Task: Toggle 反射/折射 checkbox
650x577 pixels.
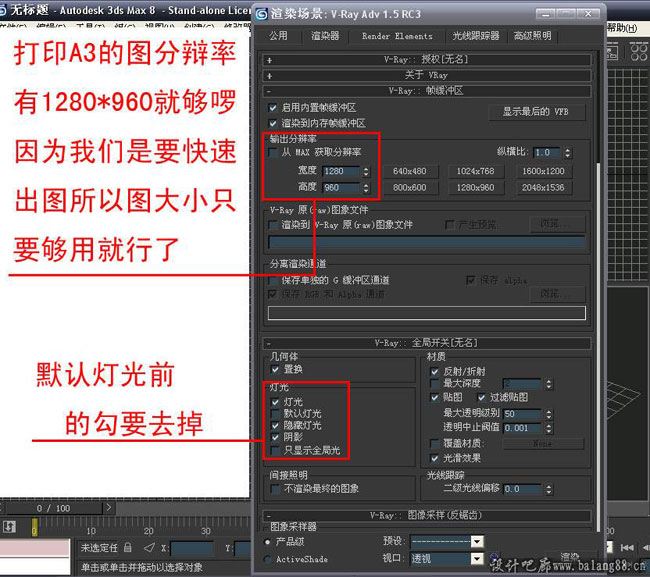Action: 434,371
